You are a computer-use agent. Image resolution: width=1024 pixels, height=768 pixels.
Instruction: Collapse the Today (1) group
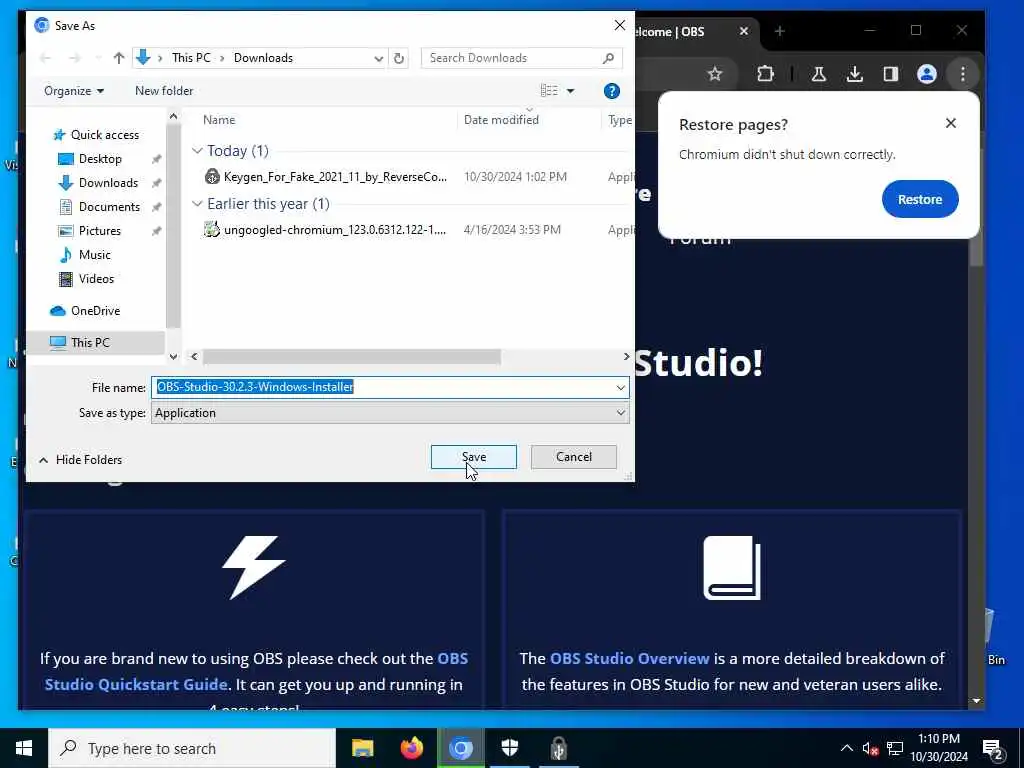(x=197, y=151)
